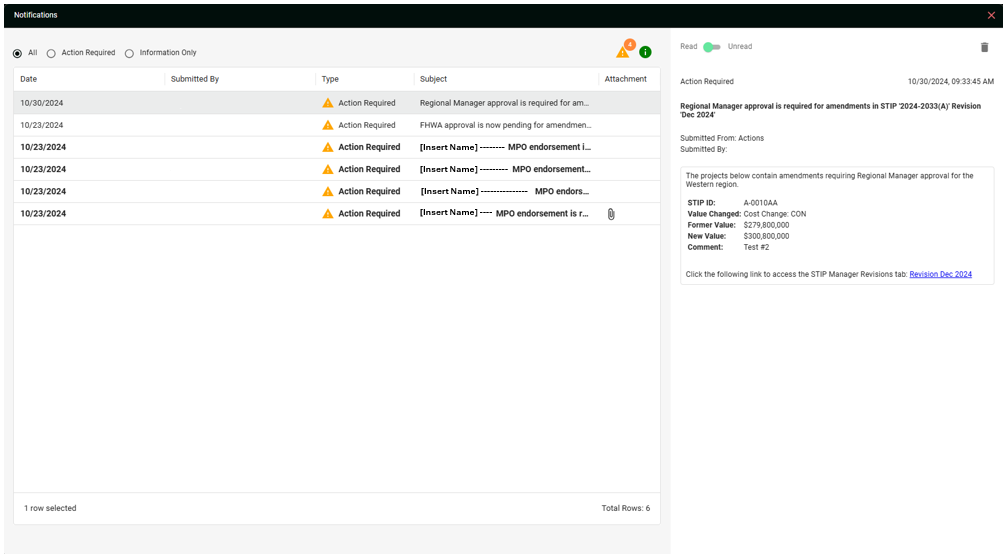The image size is (1006, 558).
Task: Click the 'Submitted From: Actions' text
Action: click(x=722, y=138)
